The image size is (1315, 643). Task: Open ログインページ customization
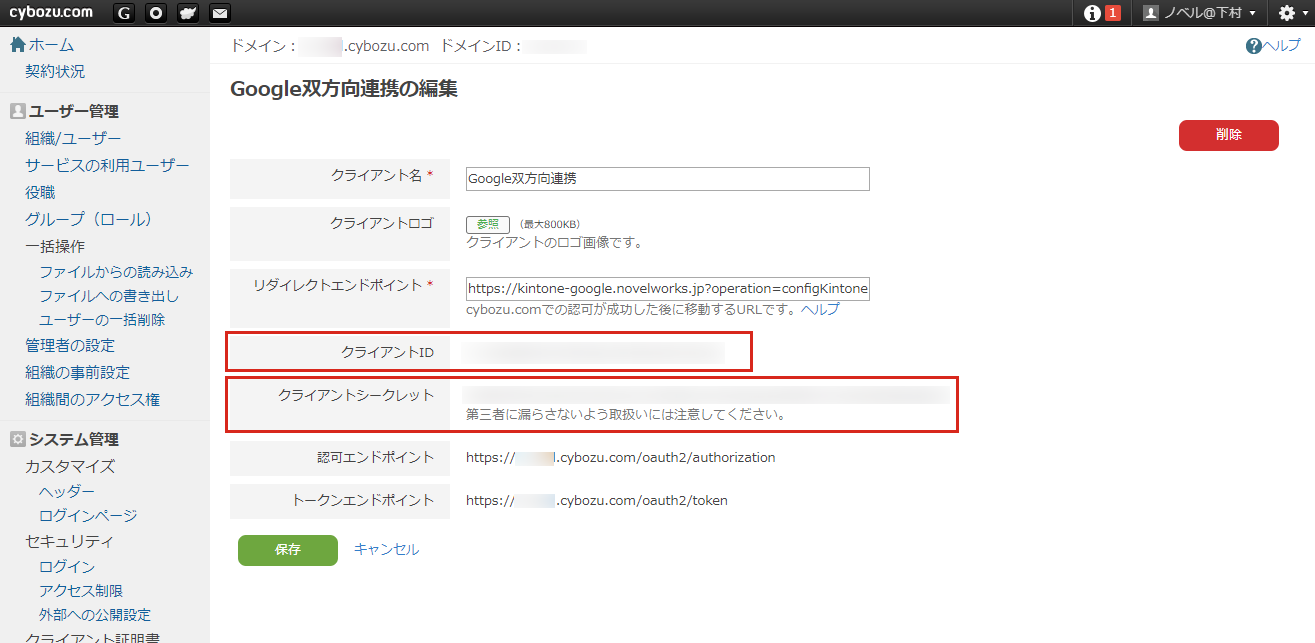click(x=88, y=516)
